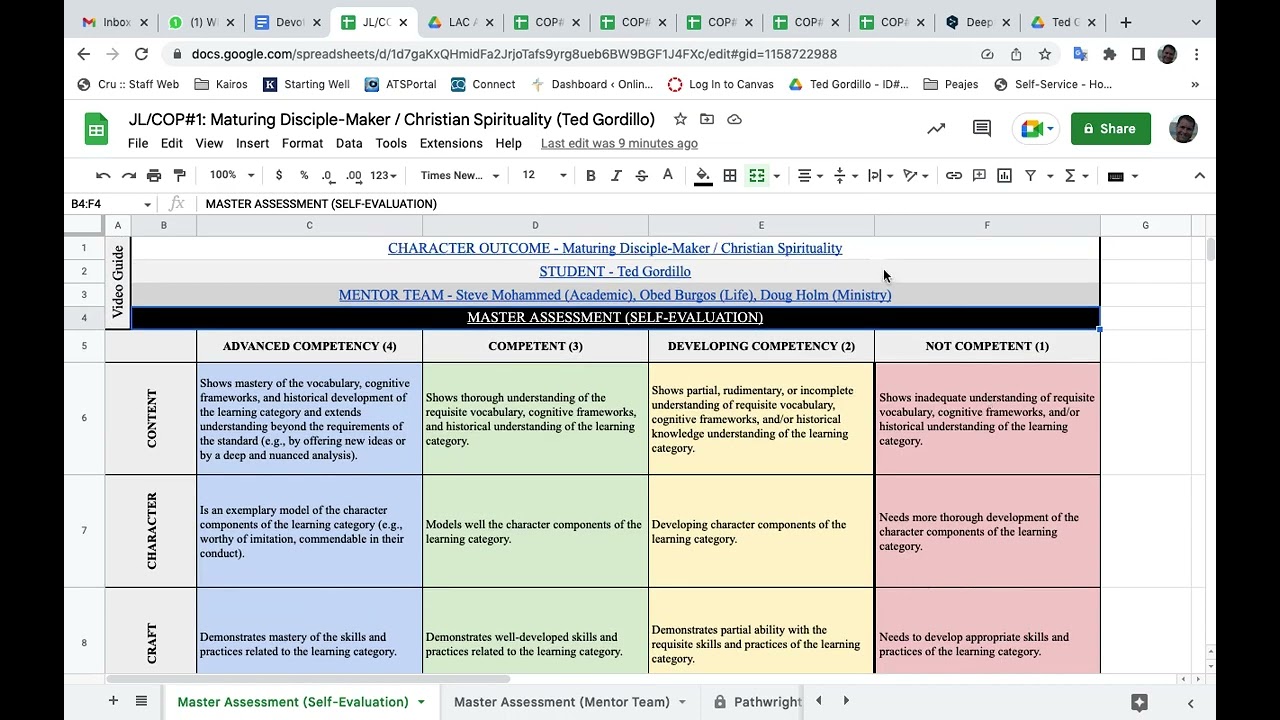Click Move to folder icon
The height and width of the screenshot is (720, 1280).
coord(707,119)
